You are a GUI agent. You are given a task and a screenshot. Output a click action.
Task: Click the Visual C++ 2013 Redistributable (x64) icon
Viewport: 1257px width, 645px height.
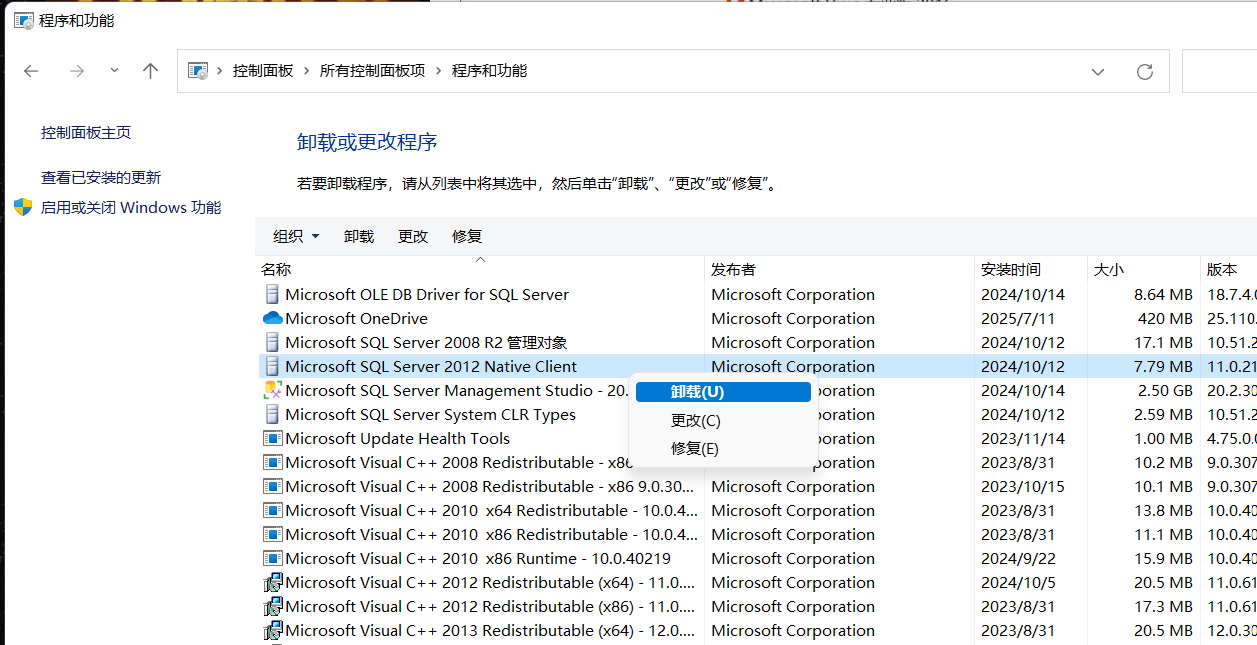(272, 630)
